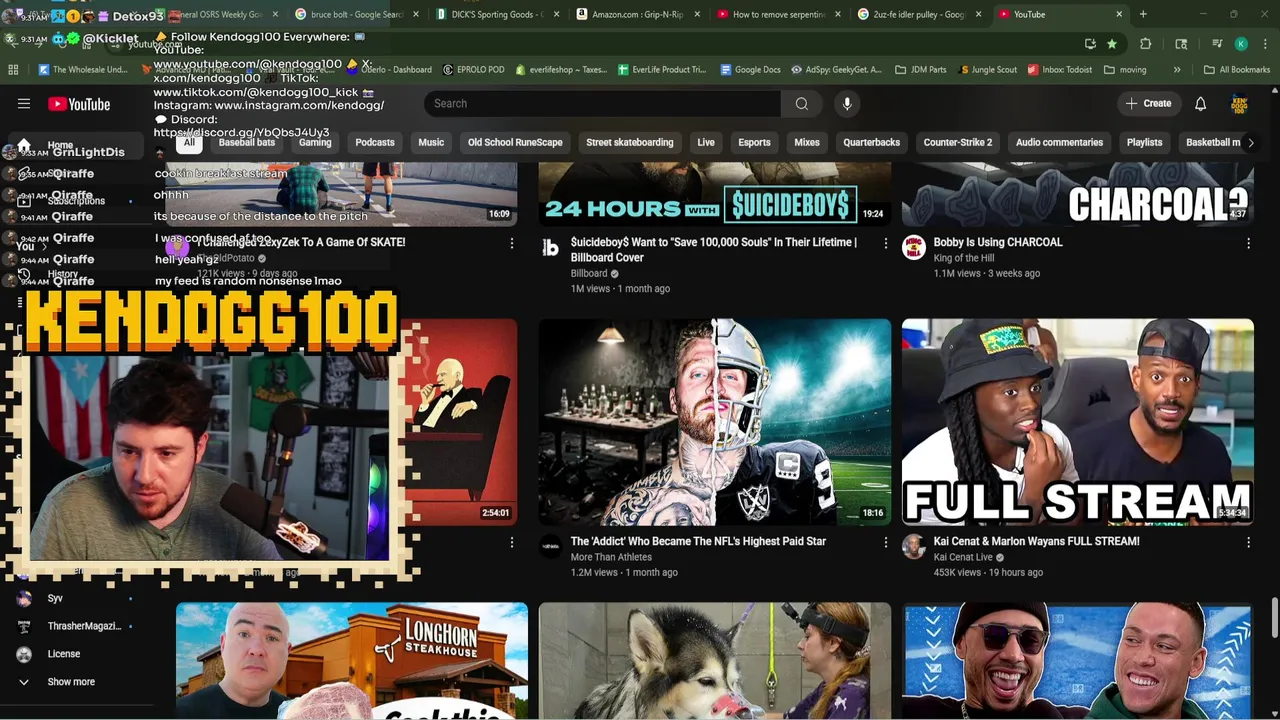Open the Longhorn Steakhouse video thumbnail
Viewport: 1280px width, 720px height.
tap(352, 660)
